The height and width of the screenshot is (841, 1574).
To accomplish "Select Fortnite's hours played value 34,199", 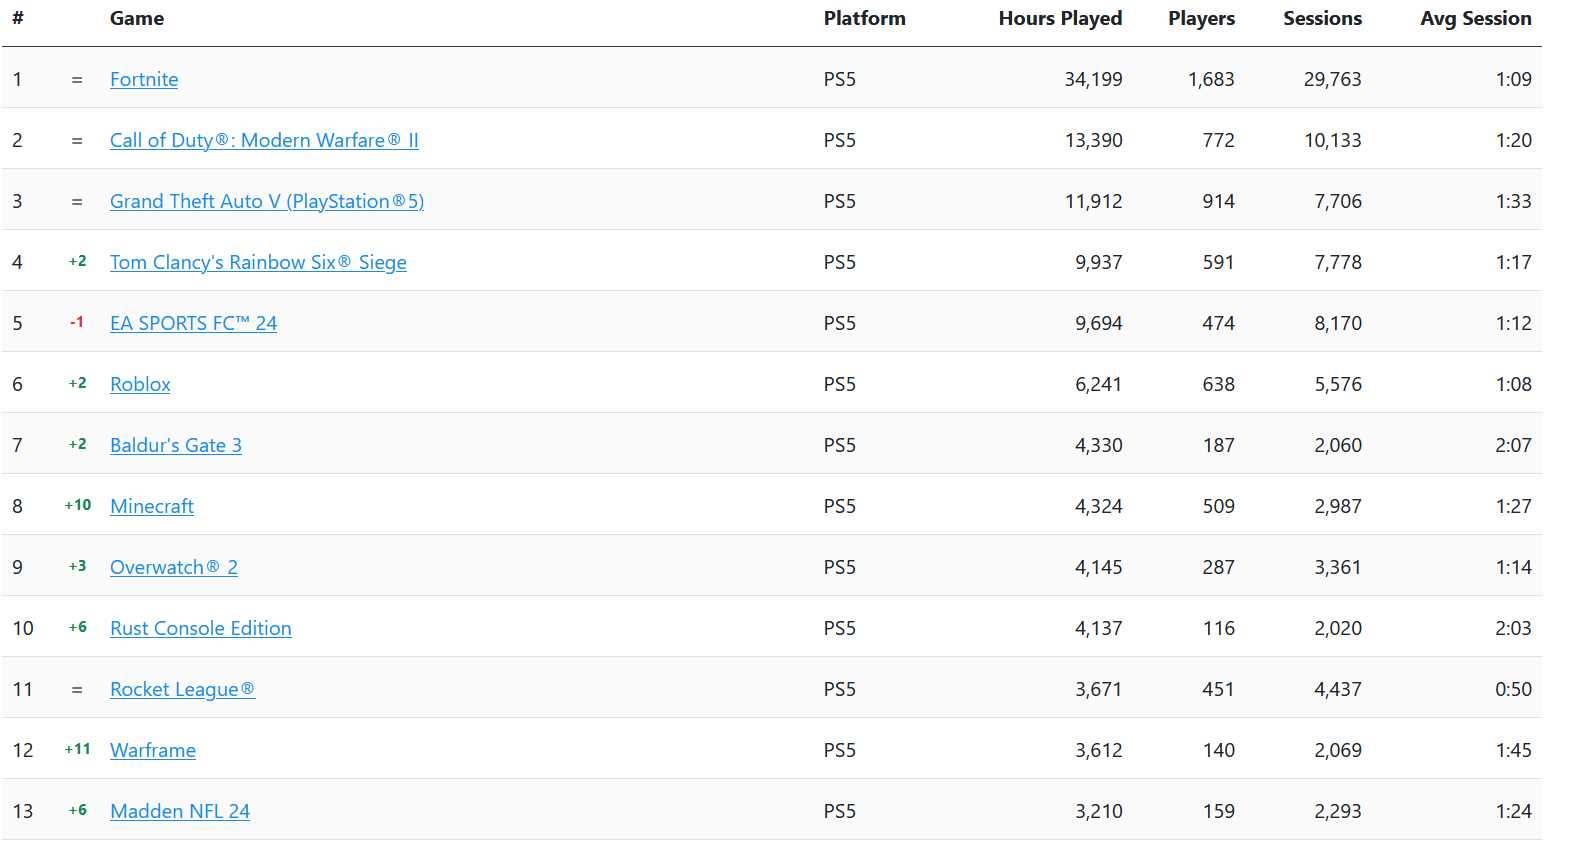I will pos(1093,79).
